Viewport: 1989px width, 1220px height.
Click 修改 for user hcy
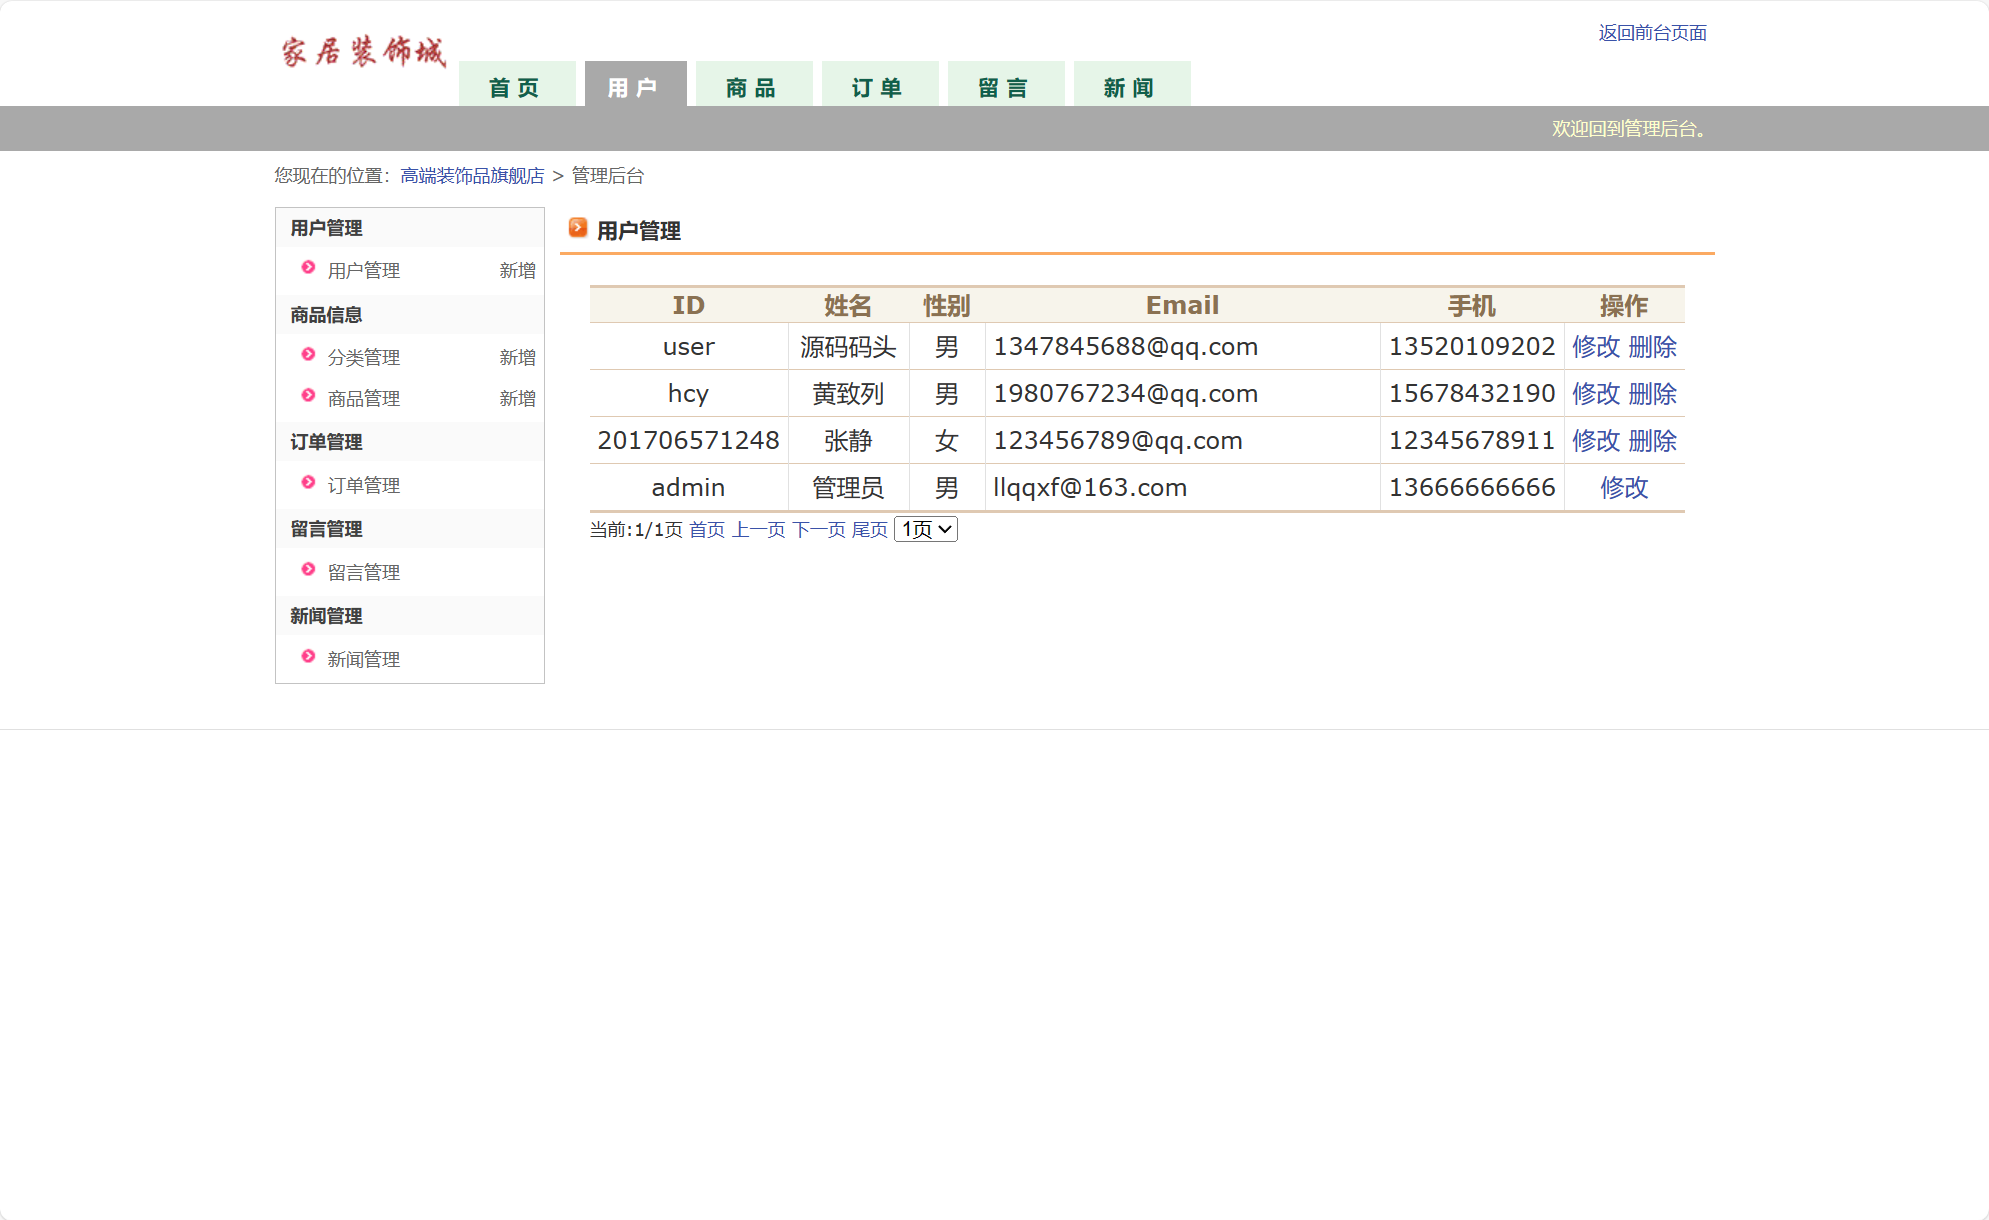click(1595, 394)
